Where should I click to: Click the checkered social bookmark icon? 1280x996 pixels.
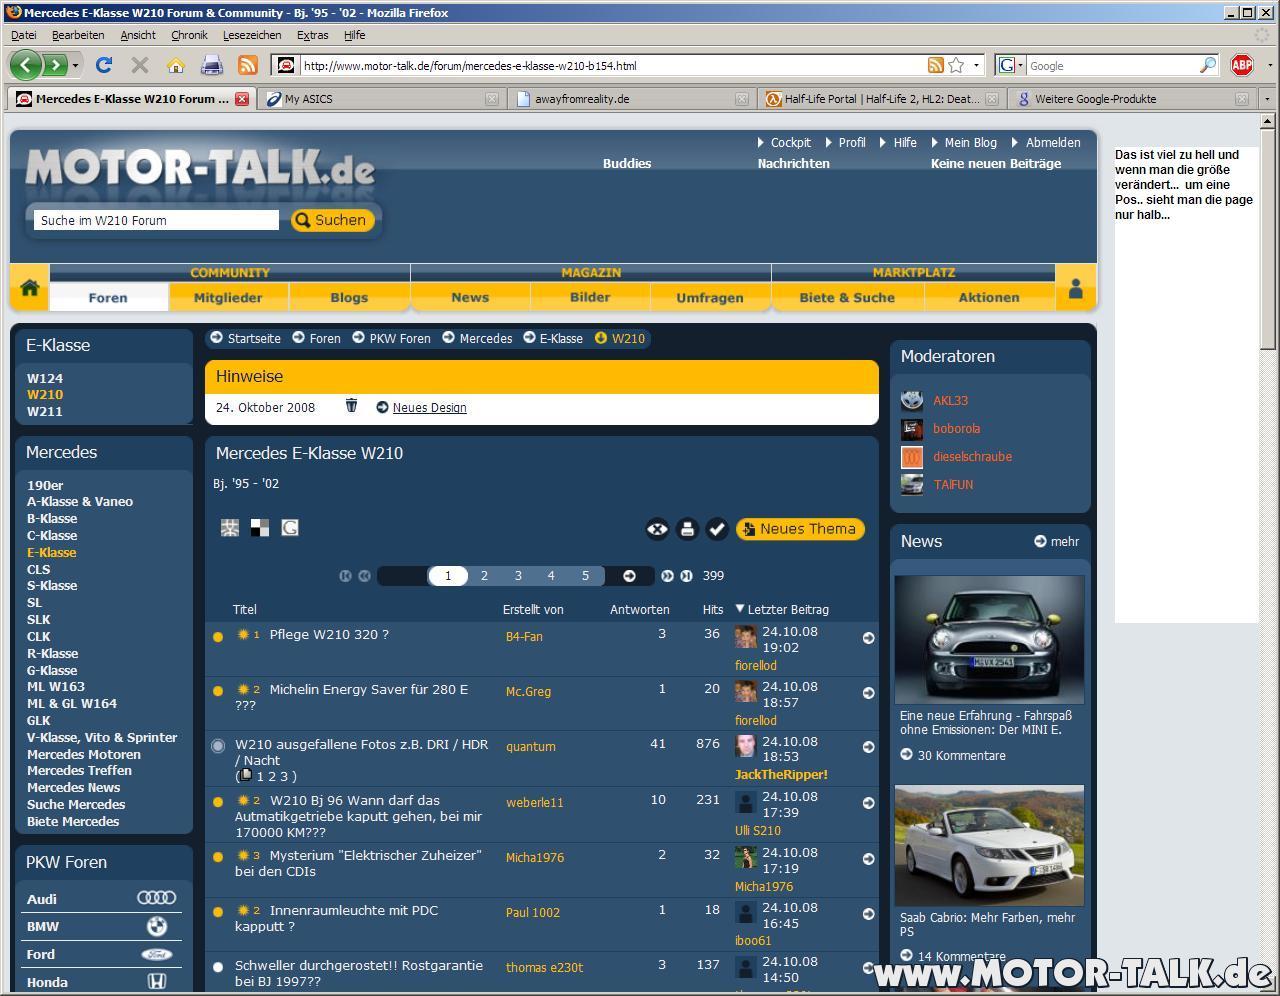pos(260,528)
